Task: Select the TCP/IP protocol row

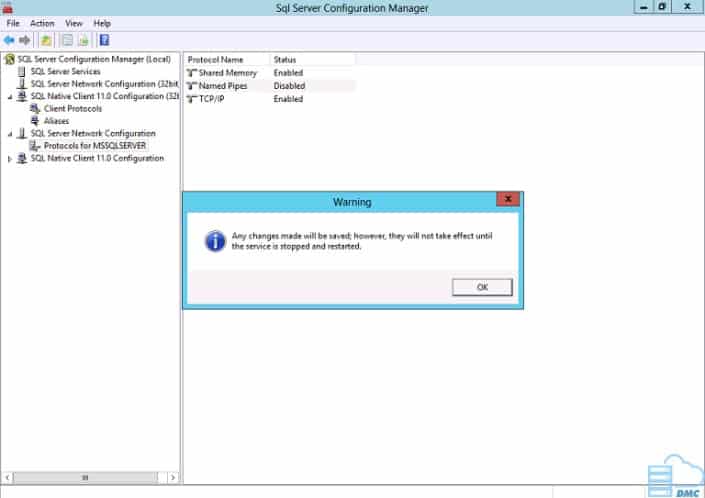Action: 270,99
